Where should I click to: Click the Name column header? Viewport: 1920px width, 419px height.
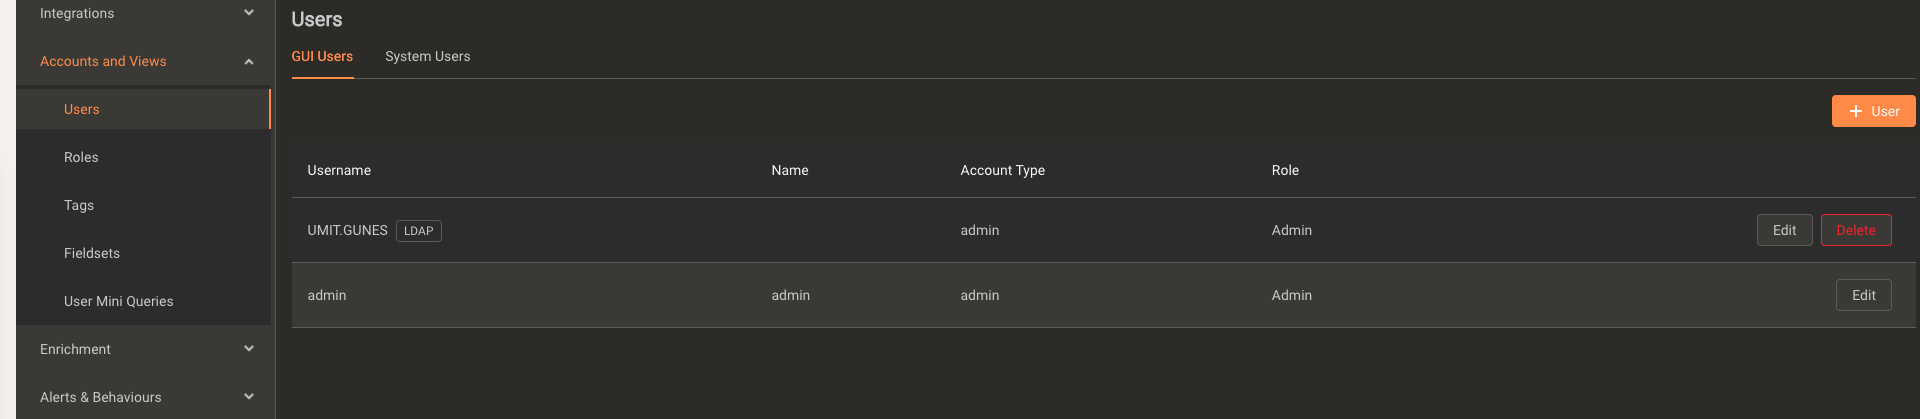pyautogui.click(x=789, y=170)
